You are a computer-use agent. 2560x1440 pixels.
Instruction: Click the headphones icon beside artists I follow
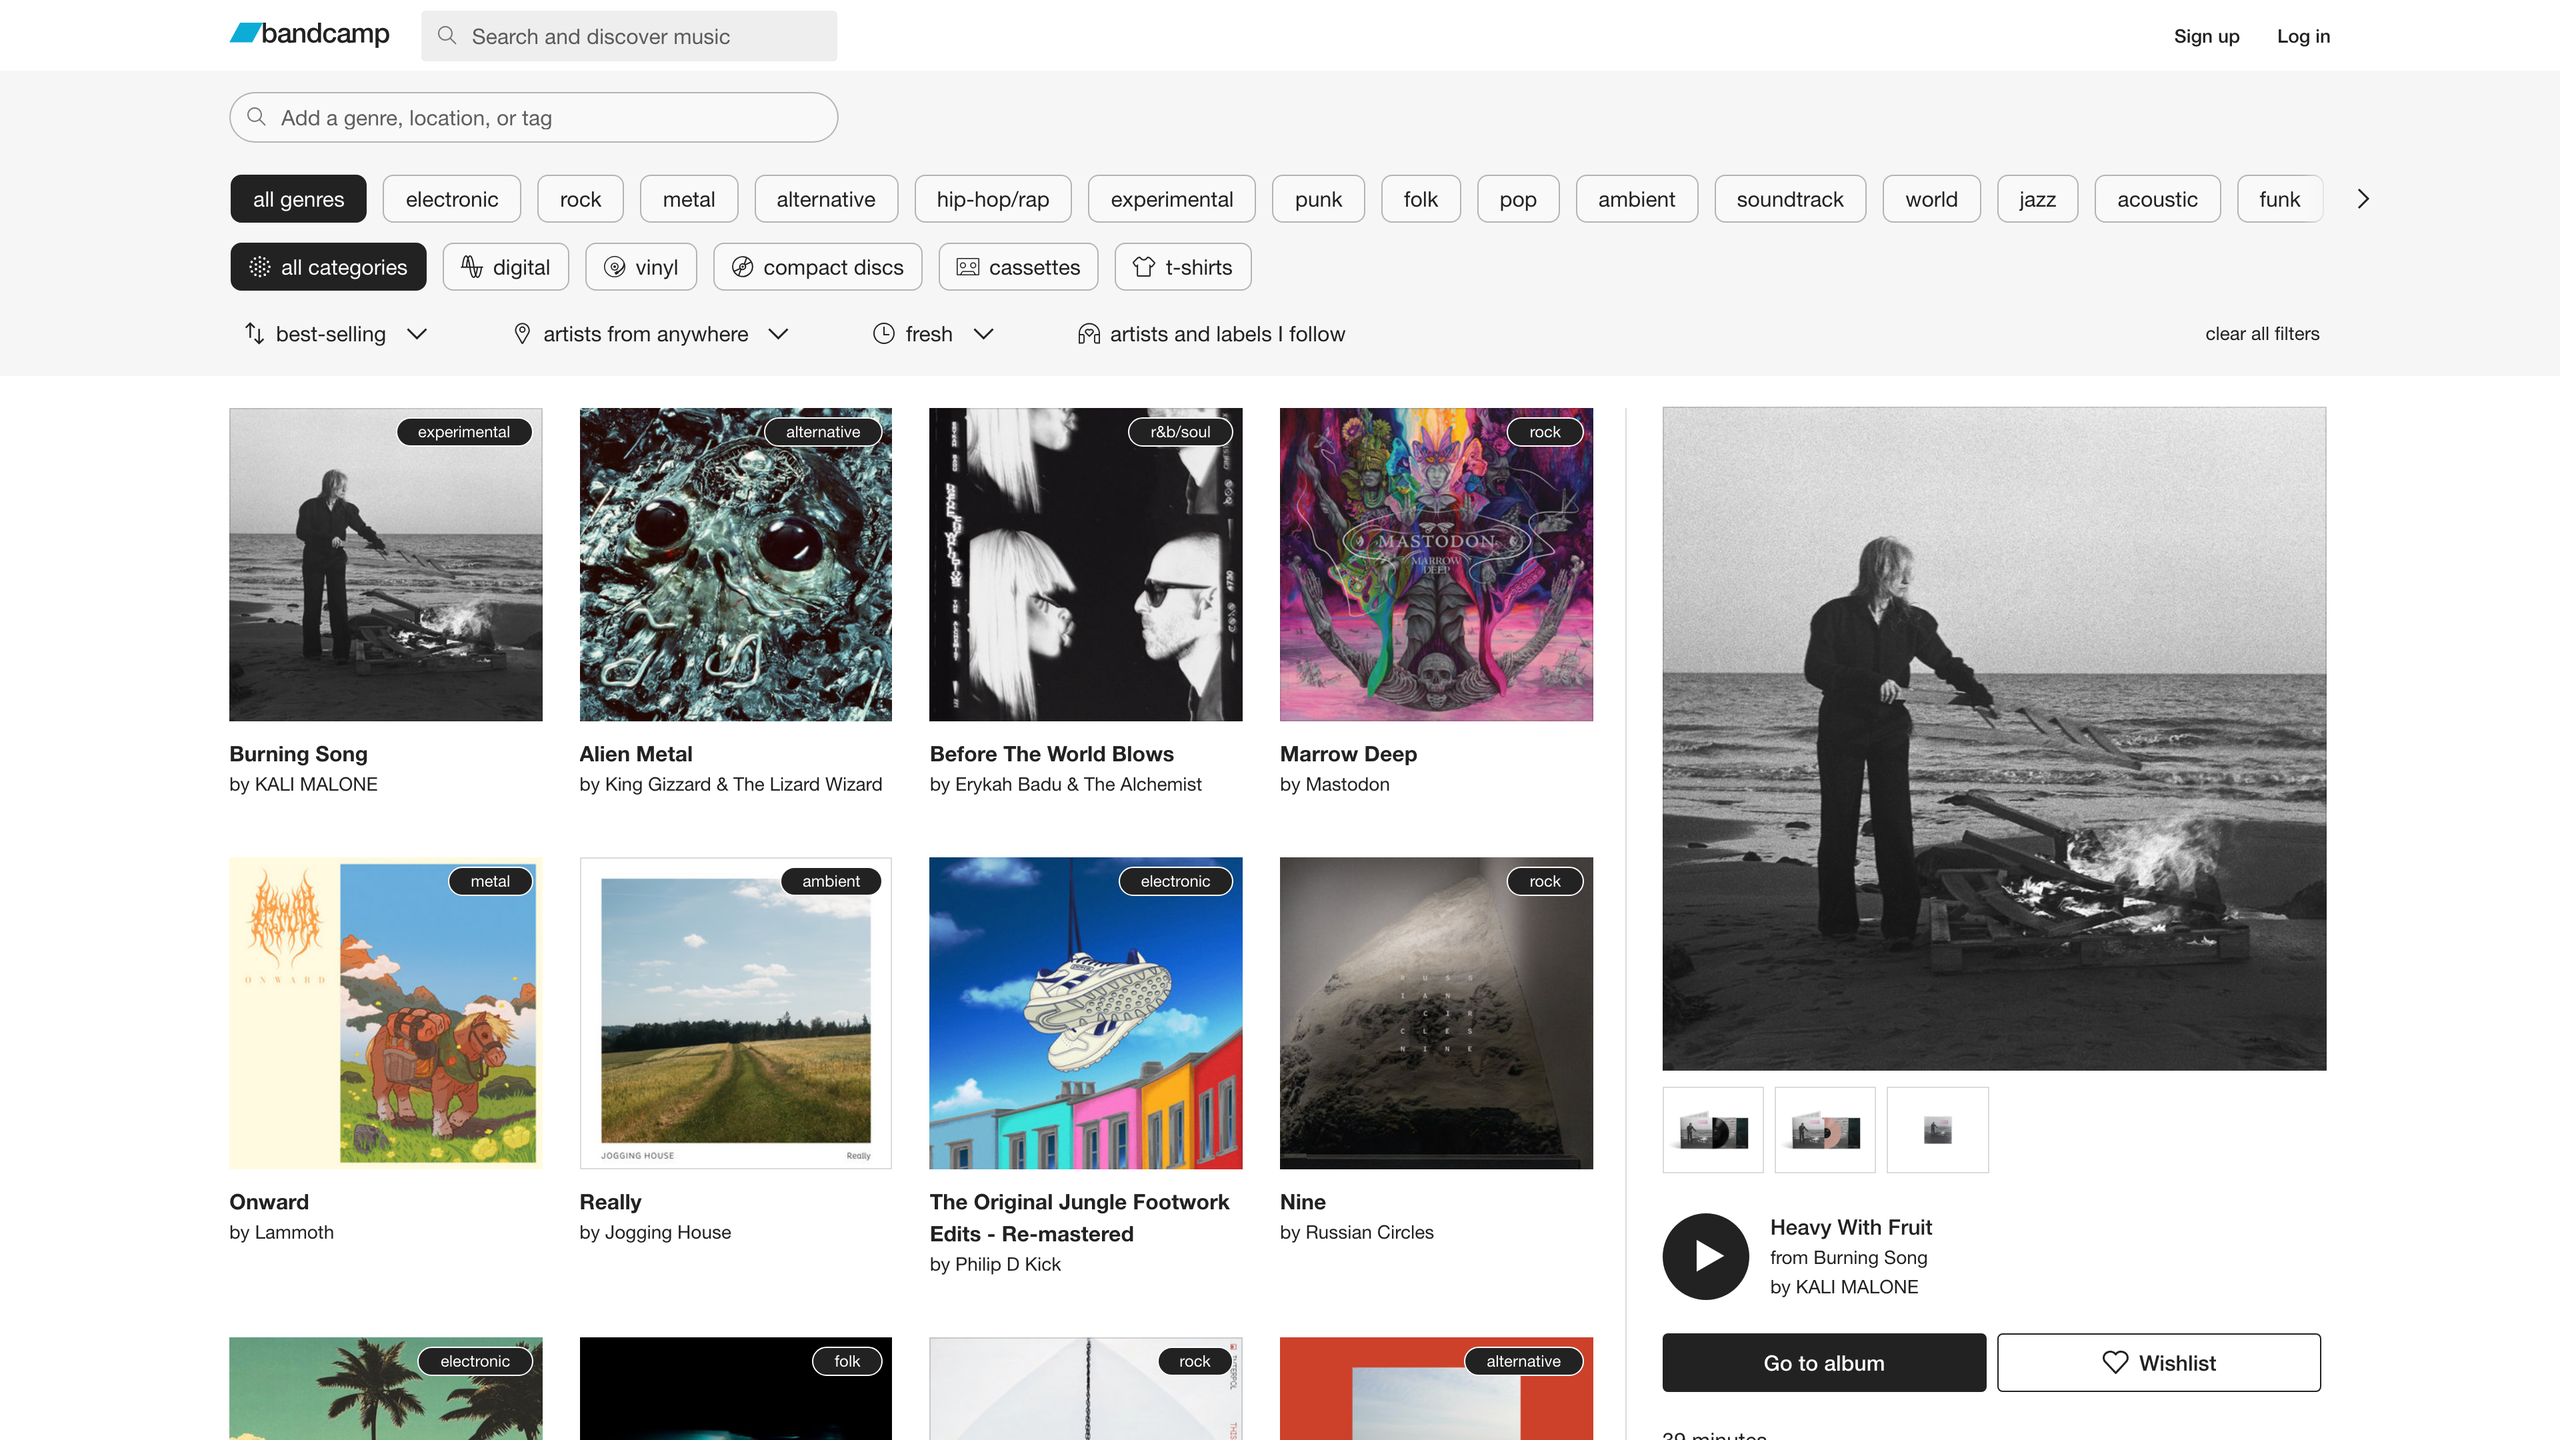(x=1089, y=333)
